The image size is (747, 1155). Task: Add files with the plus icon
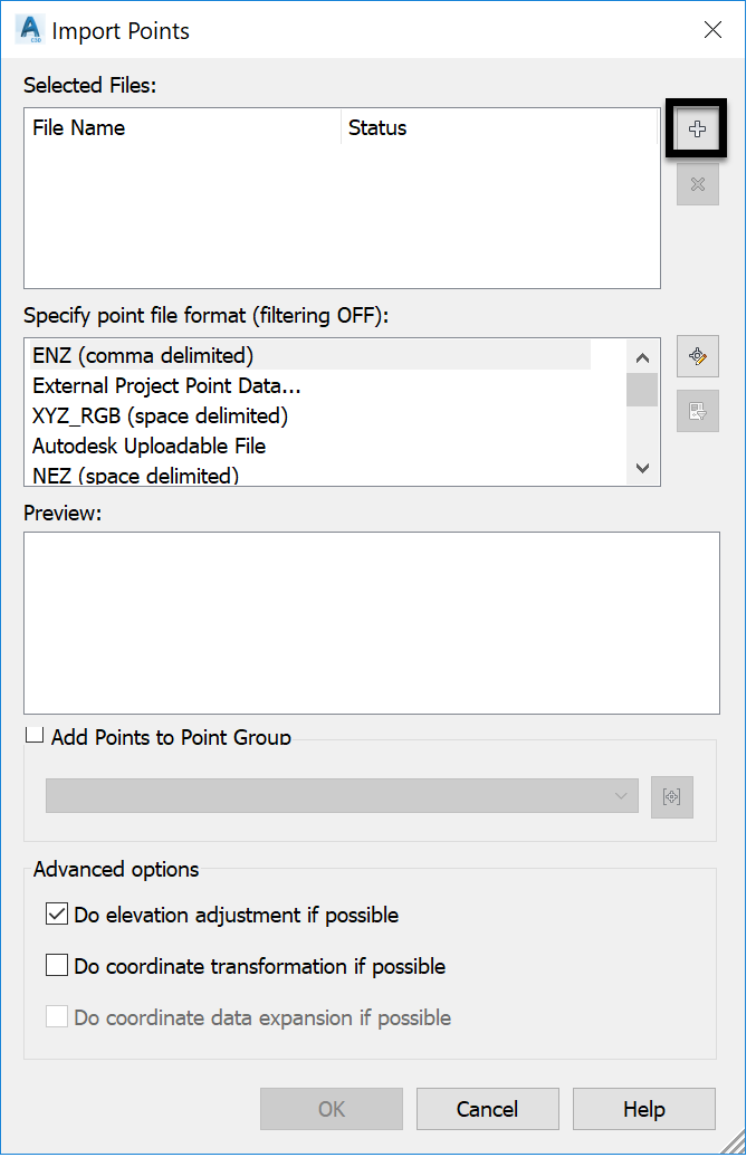click(x=697, y=129)
